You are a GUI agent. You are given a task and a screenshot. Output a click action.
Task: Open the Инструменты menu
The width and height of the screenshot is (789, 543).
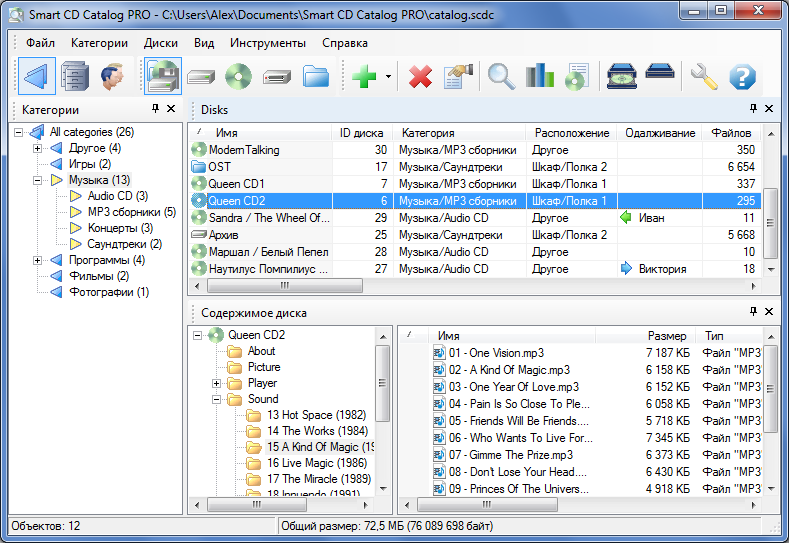[268, 43]
